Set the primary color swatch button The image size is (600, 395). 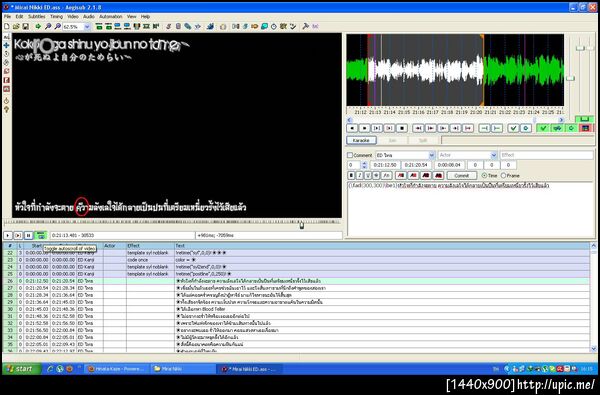(x=401, y=175)
